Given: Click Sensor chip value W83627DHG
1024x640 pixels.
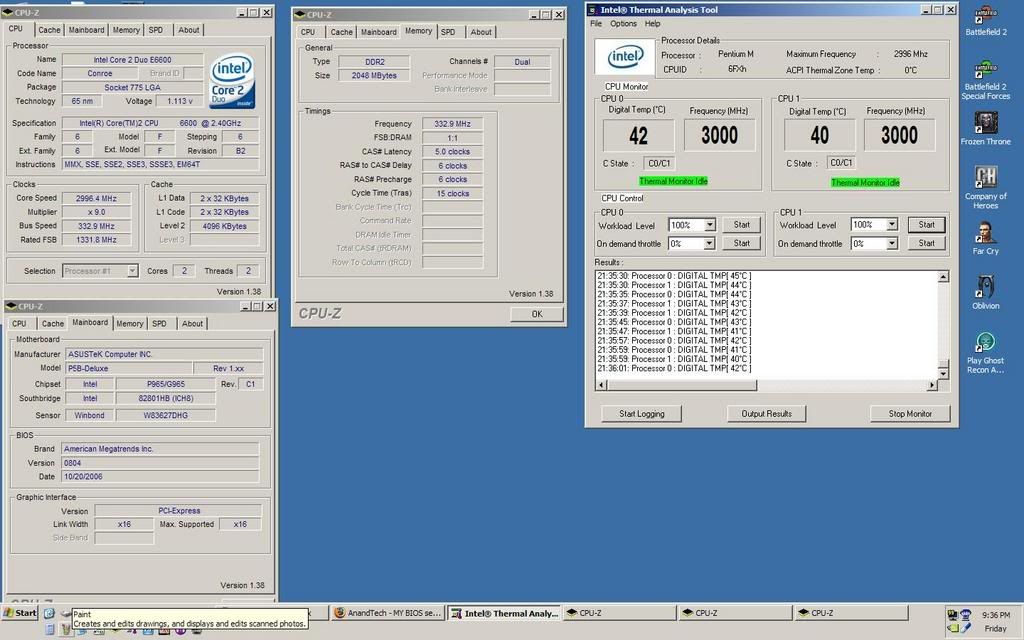Looking at the screenshot, I should coord(166,415).
